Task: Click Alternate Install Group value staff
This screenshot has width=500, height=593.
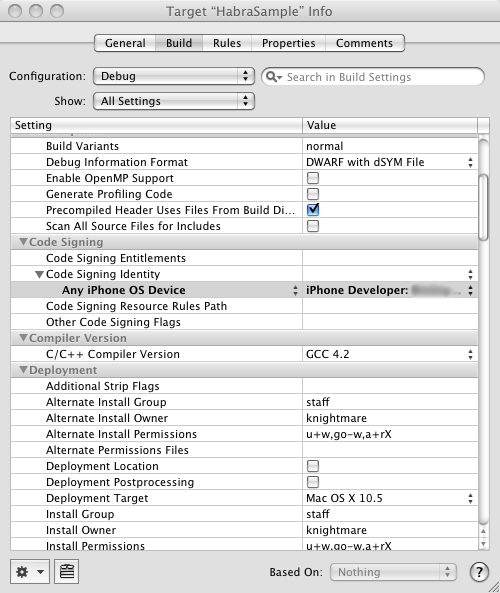Action: 318,402
